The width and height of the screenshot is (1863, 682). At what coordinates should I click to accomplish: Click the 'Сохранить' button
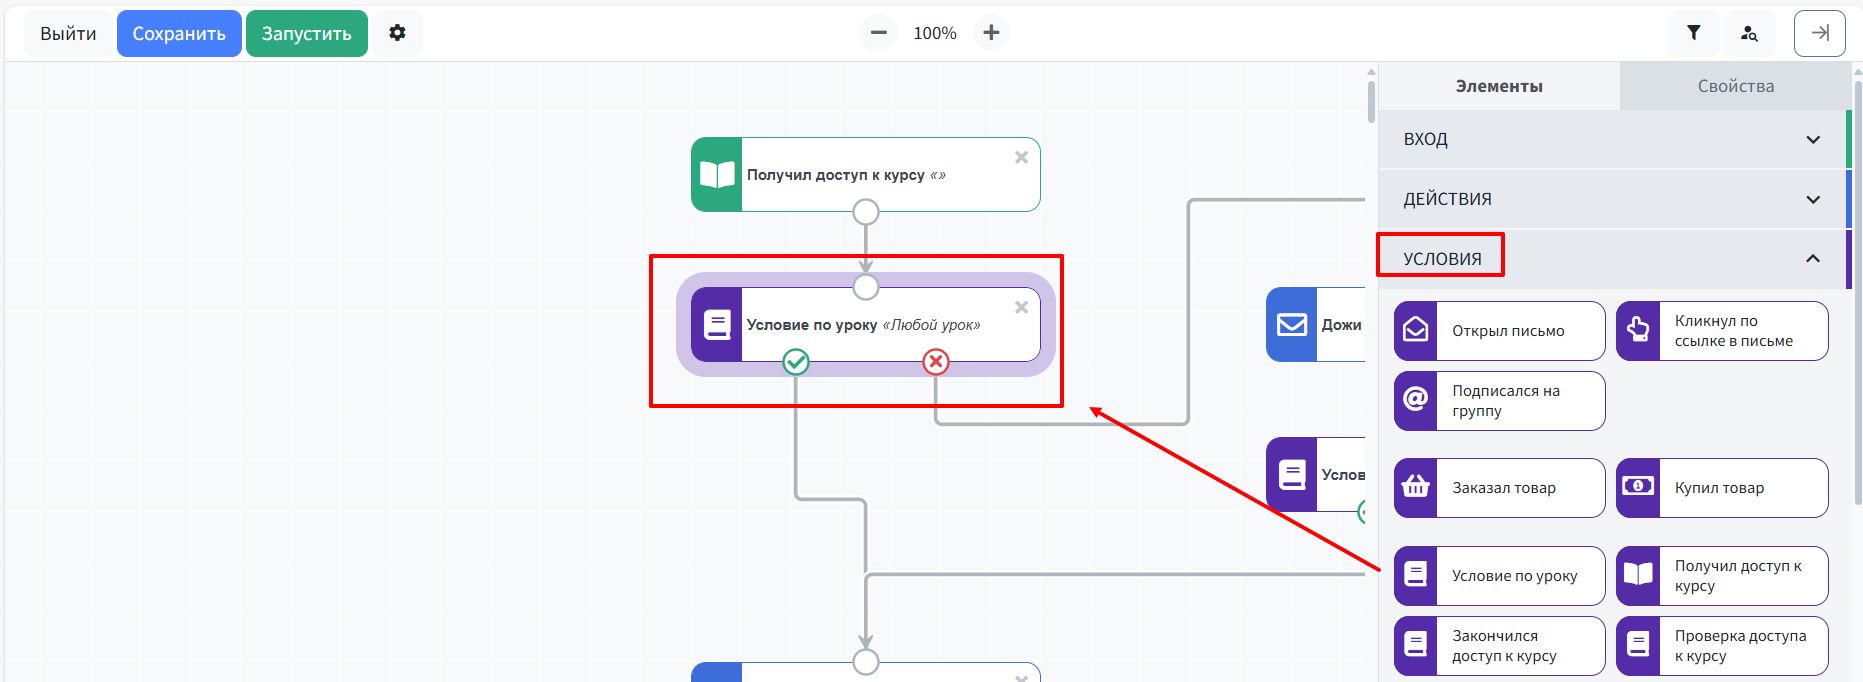click(x=179, y=33)
